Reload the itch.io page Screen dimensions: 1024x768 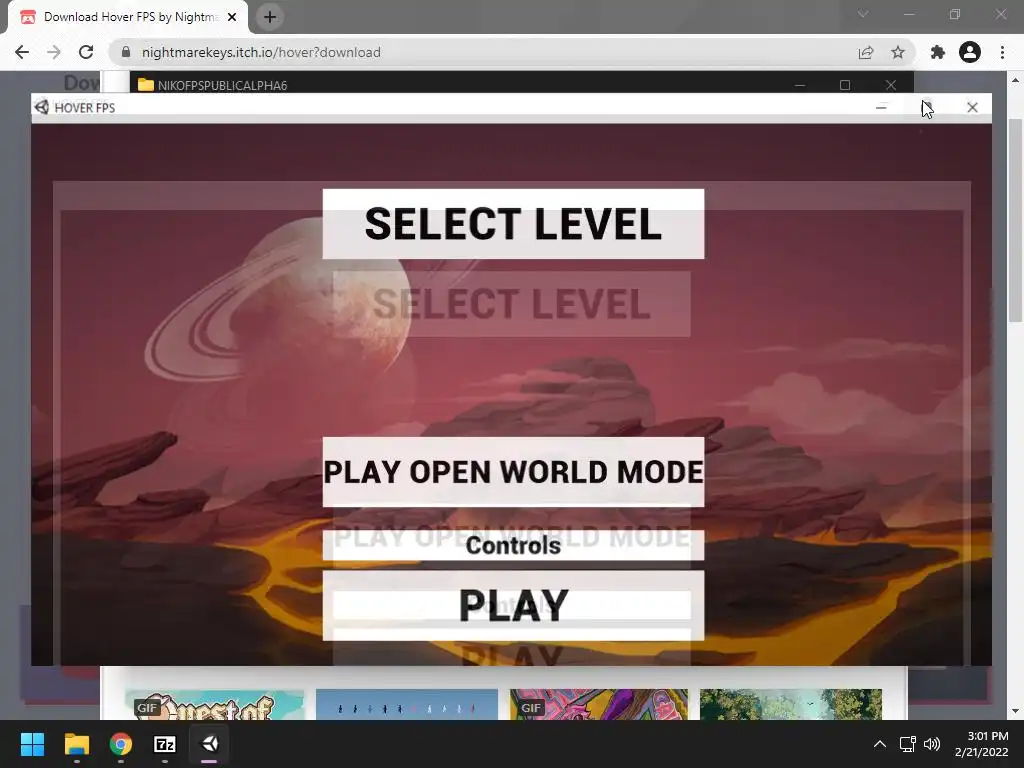[86, 52]
